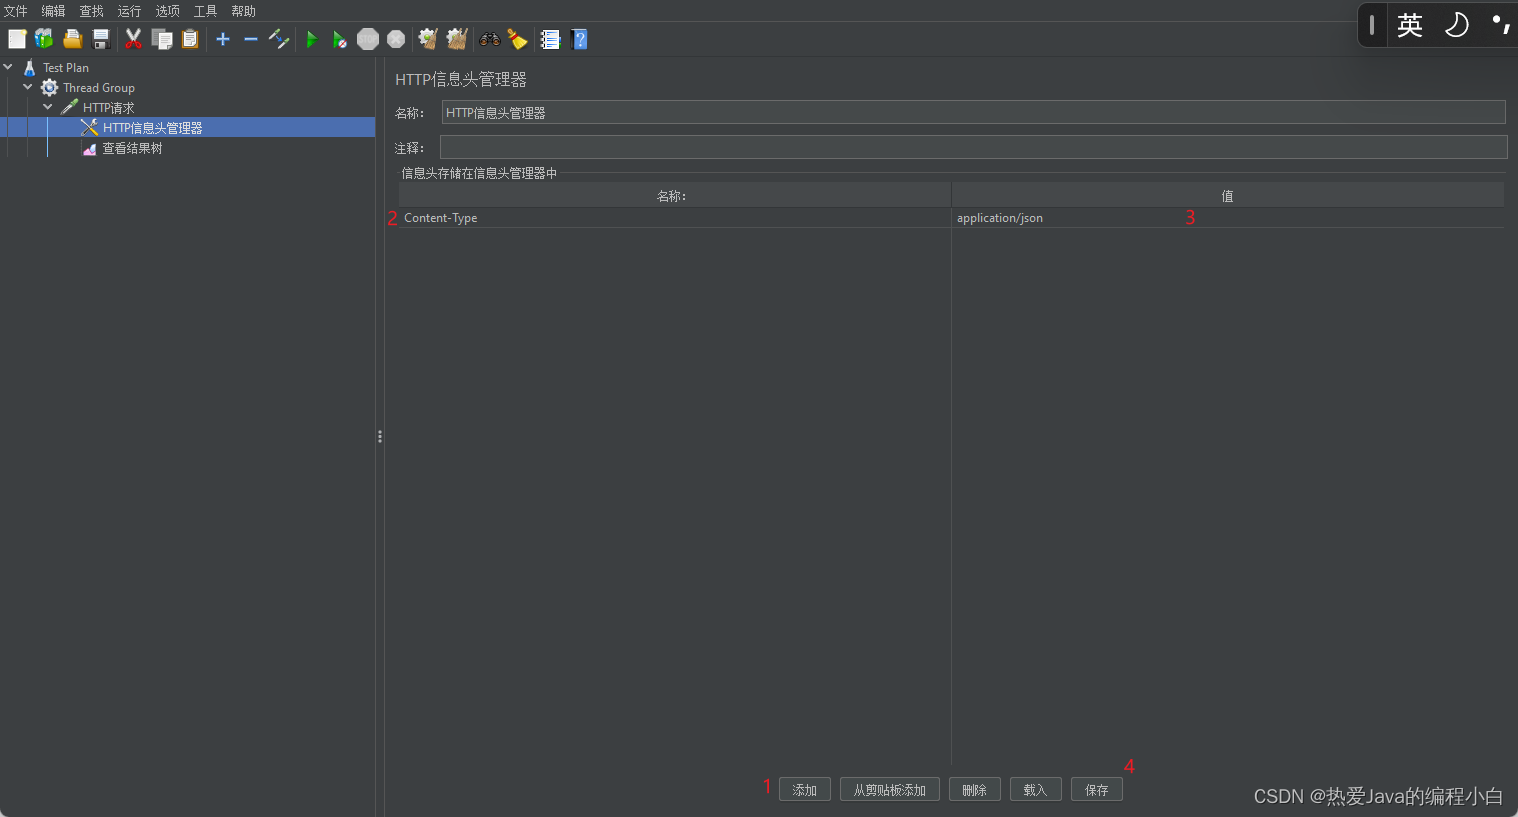Open the Function Helper list icon
Screen dimensions: 1518x817
pos(550,39)
